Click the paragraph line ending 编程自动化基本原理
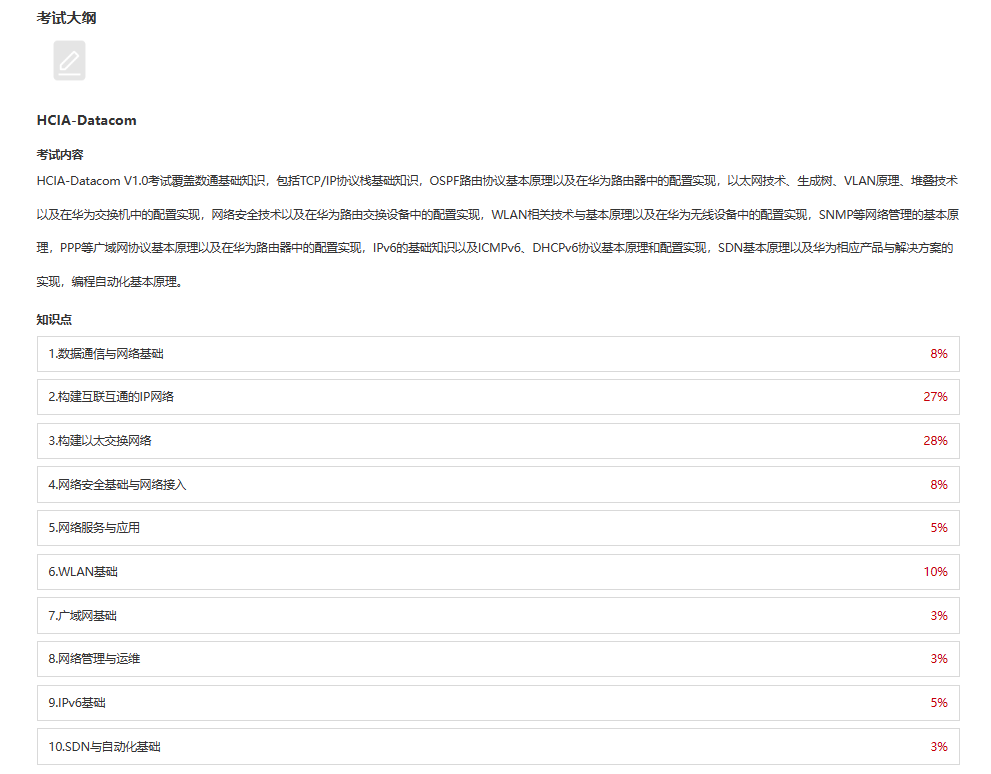This screenshot has height=774, width=991. (x=110, y=282)
